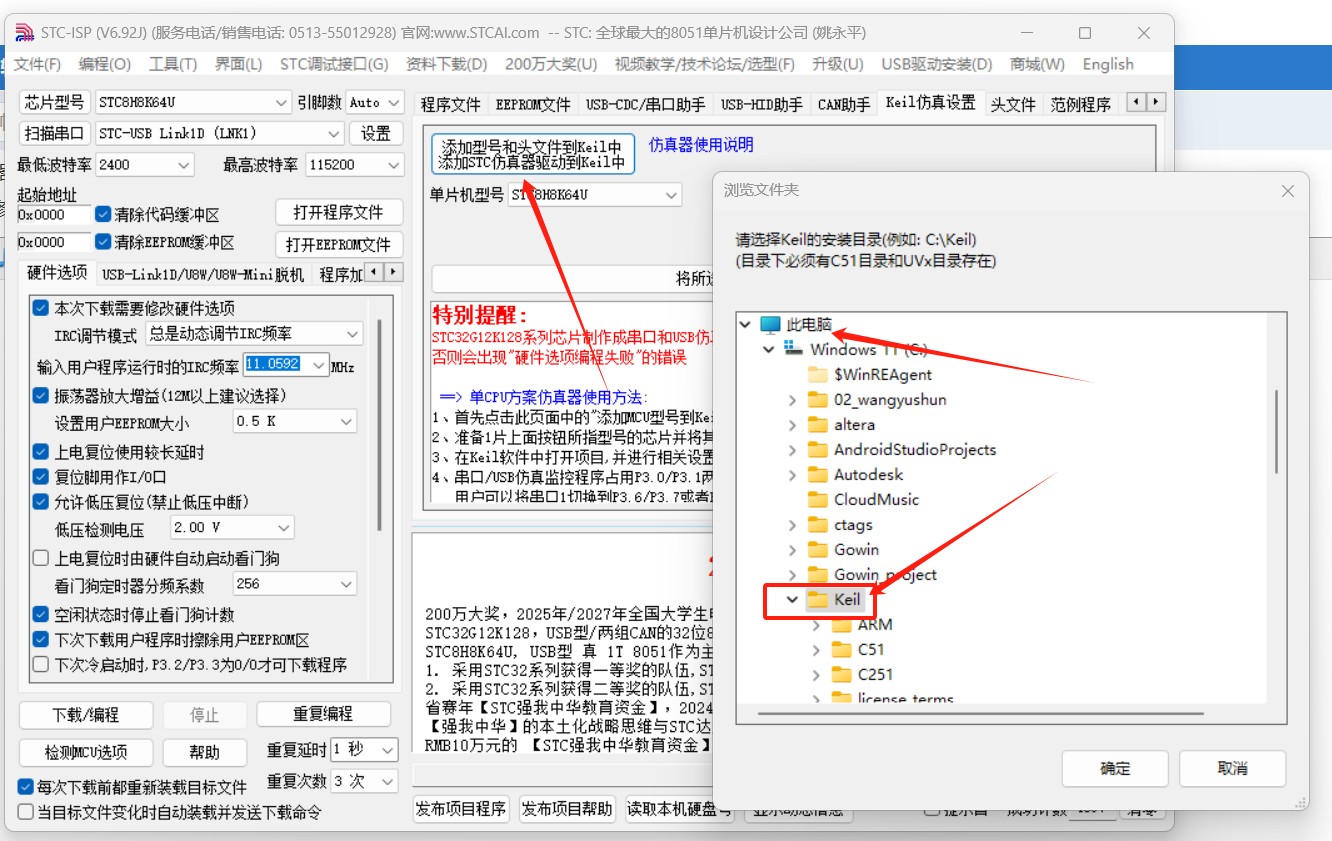Click the 发布项目程序 button
Viewport: 1332px width, 841px height.
461,809
